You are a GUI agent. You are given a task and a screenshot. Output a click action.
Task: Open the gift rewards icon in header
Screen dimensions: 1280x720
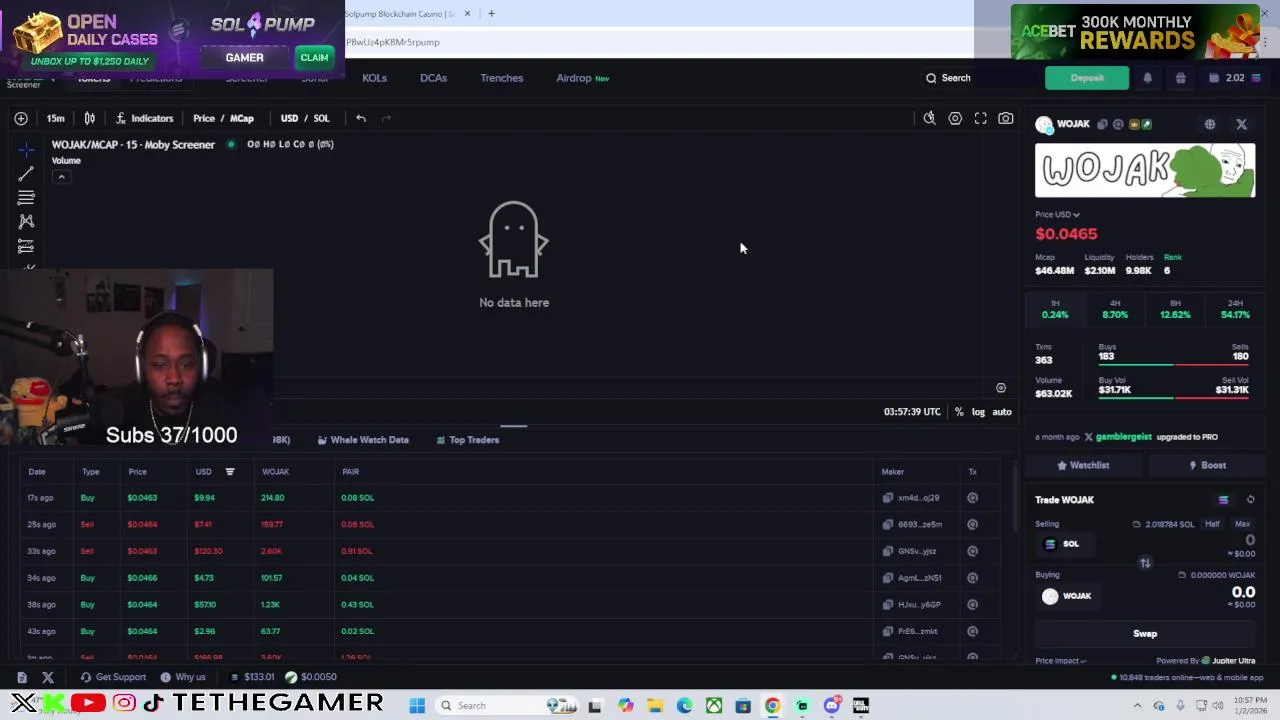pyautogui.click(x=1180, y=78)
